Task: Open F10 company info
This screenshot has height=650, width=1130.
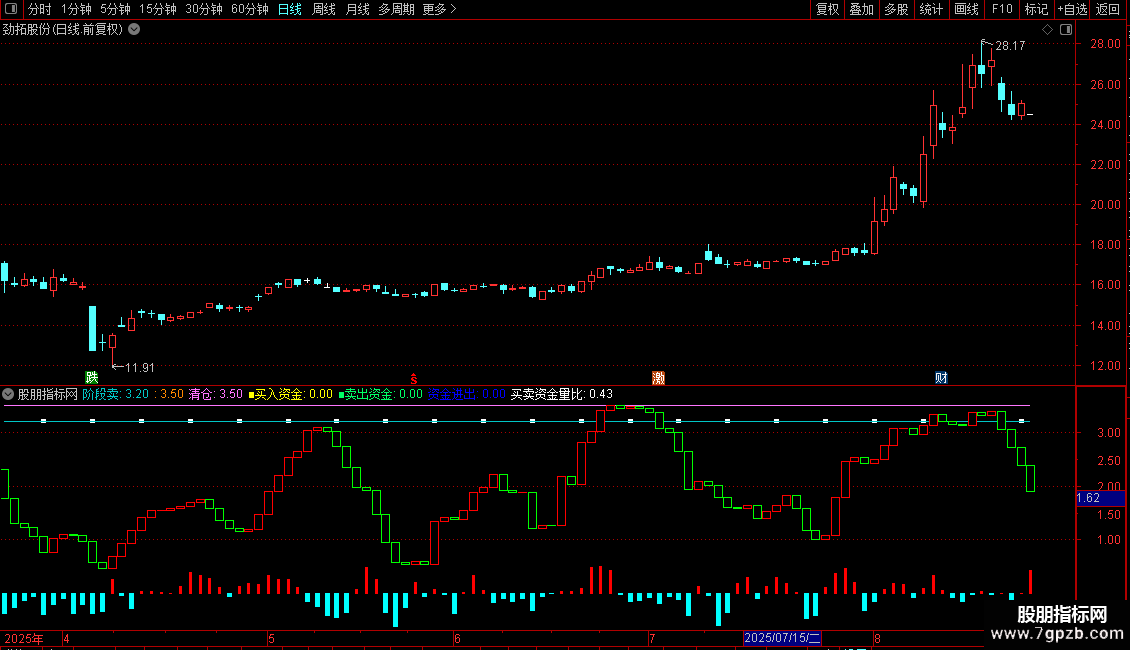Action: click(1002, 9)
